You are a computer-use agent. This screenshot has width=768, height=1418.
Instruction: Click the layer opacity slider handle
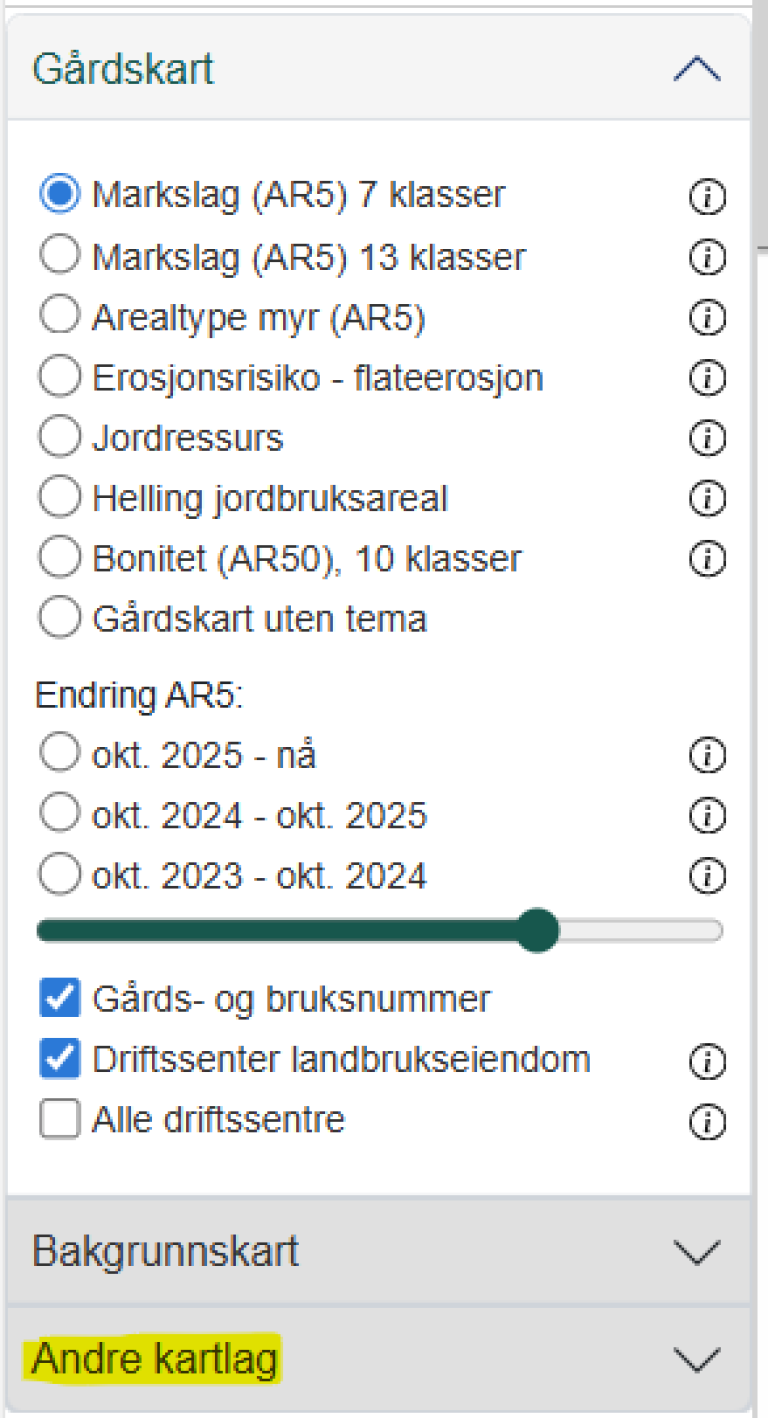click(538, 931)
